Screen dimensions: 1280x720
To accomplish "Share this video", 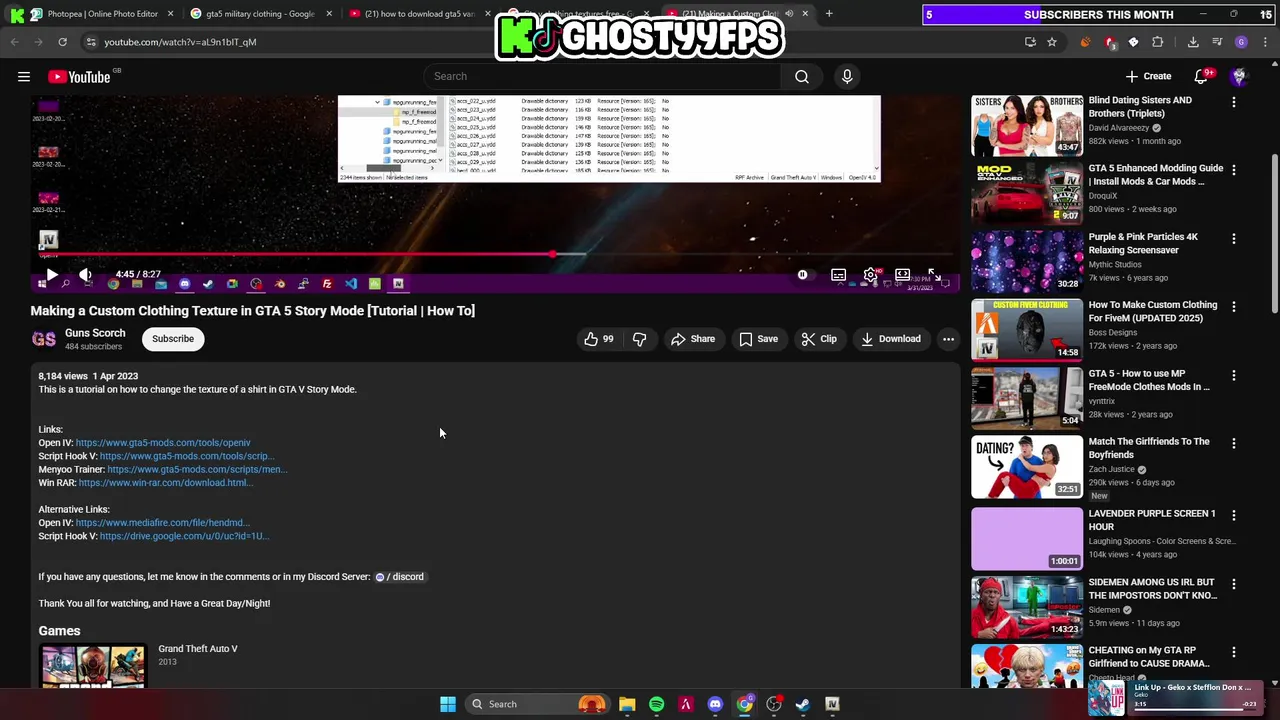I will 693,339.
